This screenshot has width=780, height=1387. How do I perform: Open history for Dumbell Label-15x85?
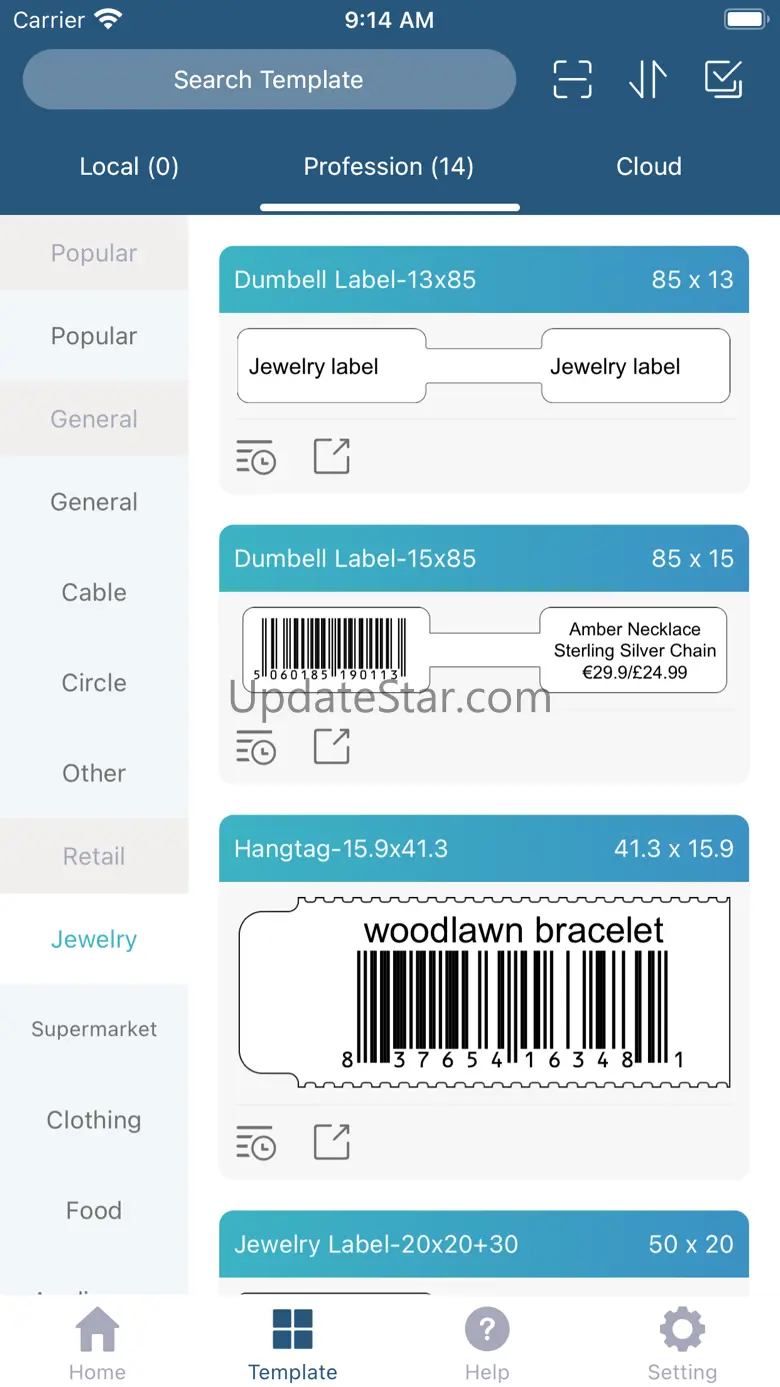tap(256, 747)
